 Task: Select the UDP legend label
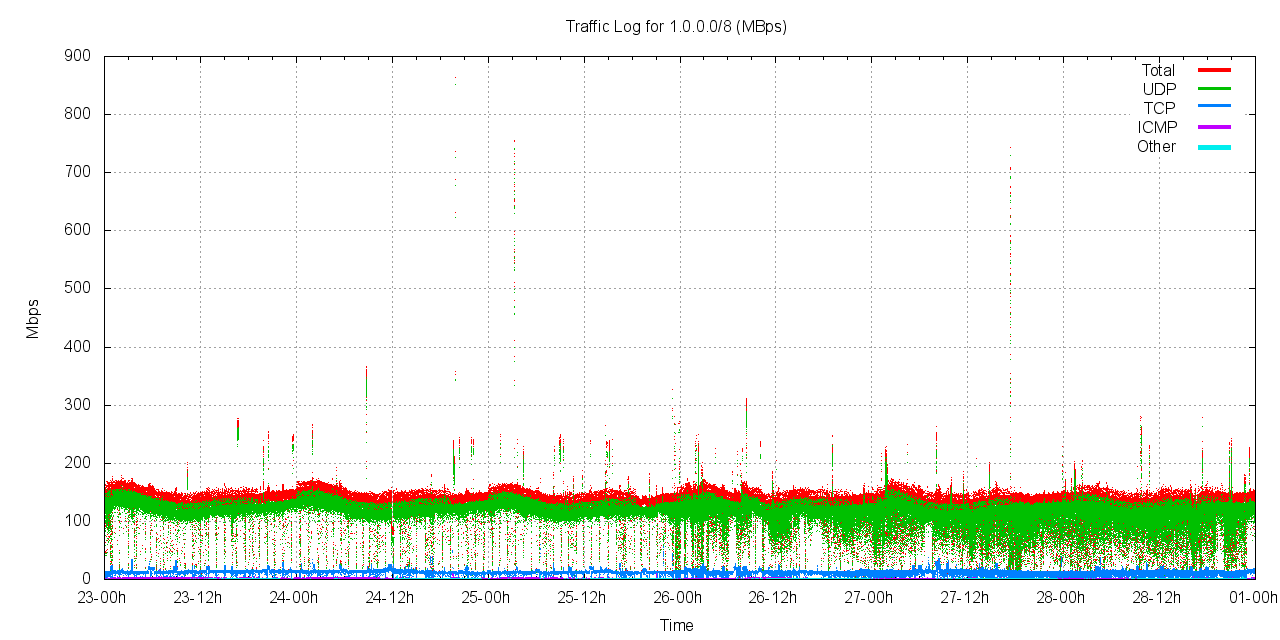pos(1159,89)
